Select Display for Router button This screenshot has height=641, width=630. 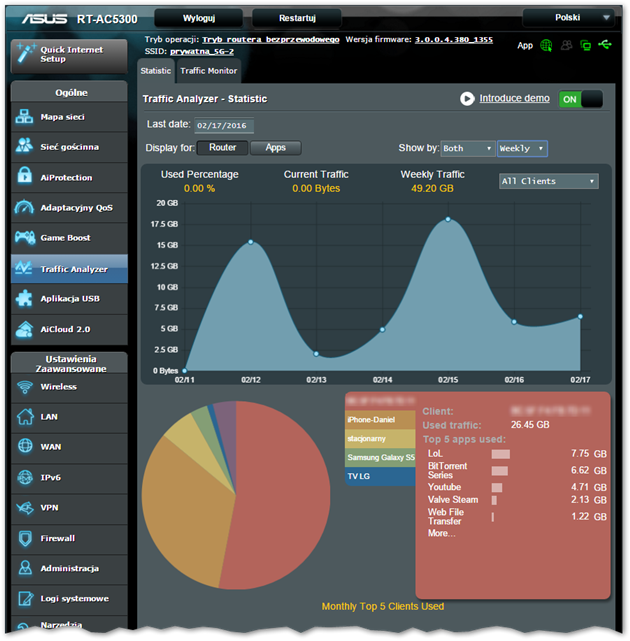click(222, 148)
